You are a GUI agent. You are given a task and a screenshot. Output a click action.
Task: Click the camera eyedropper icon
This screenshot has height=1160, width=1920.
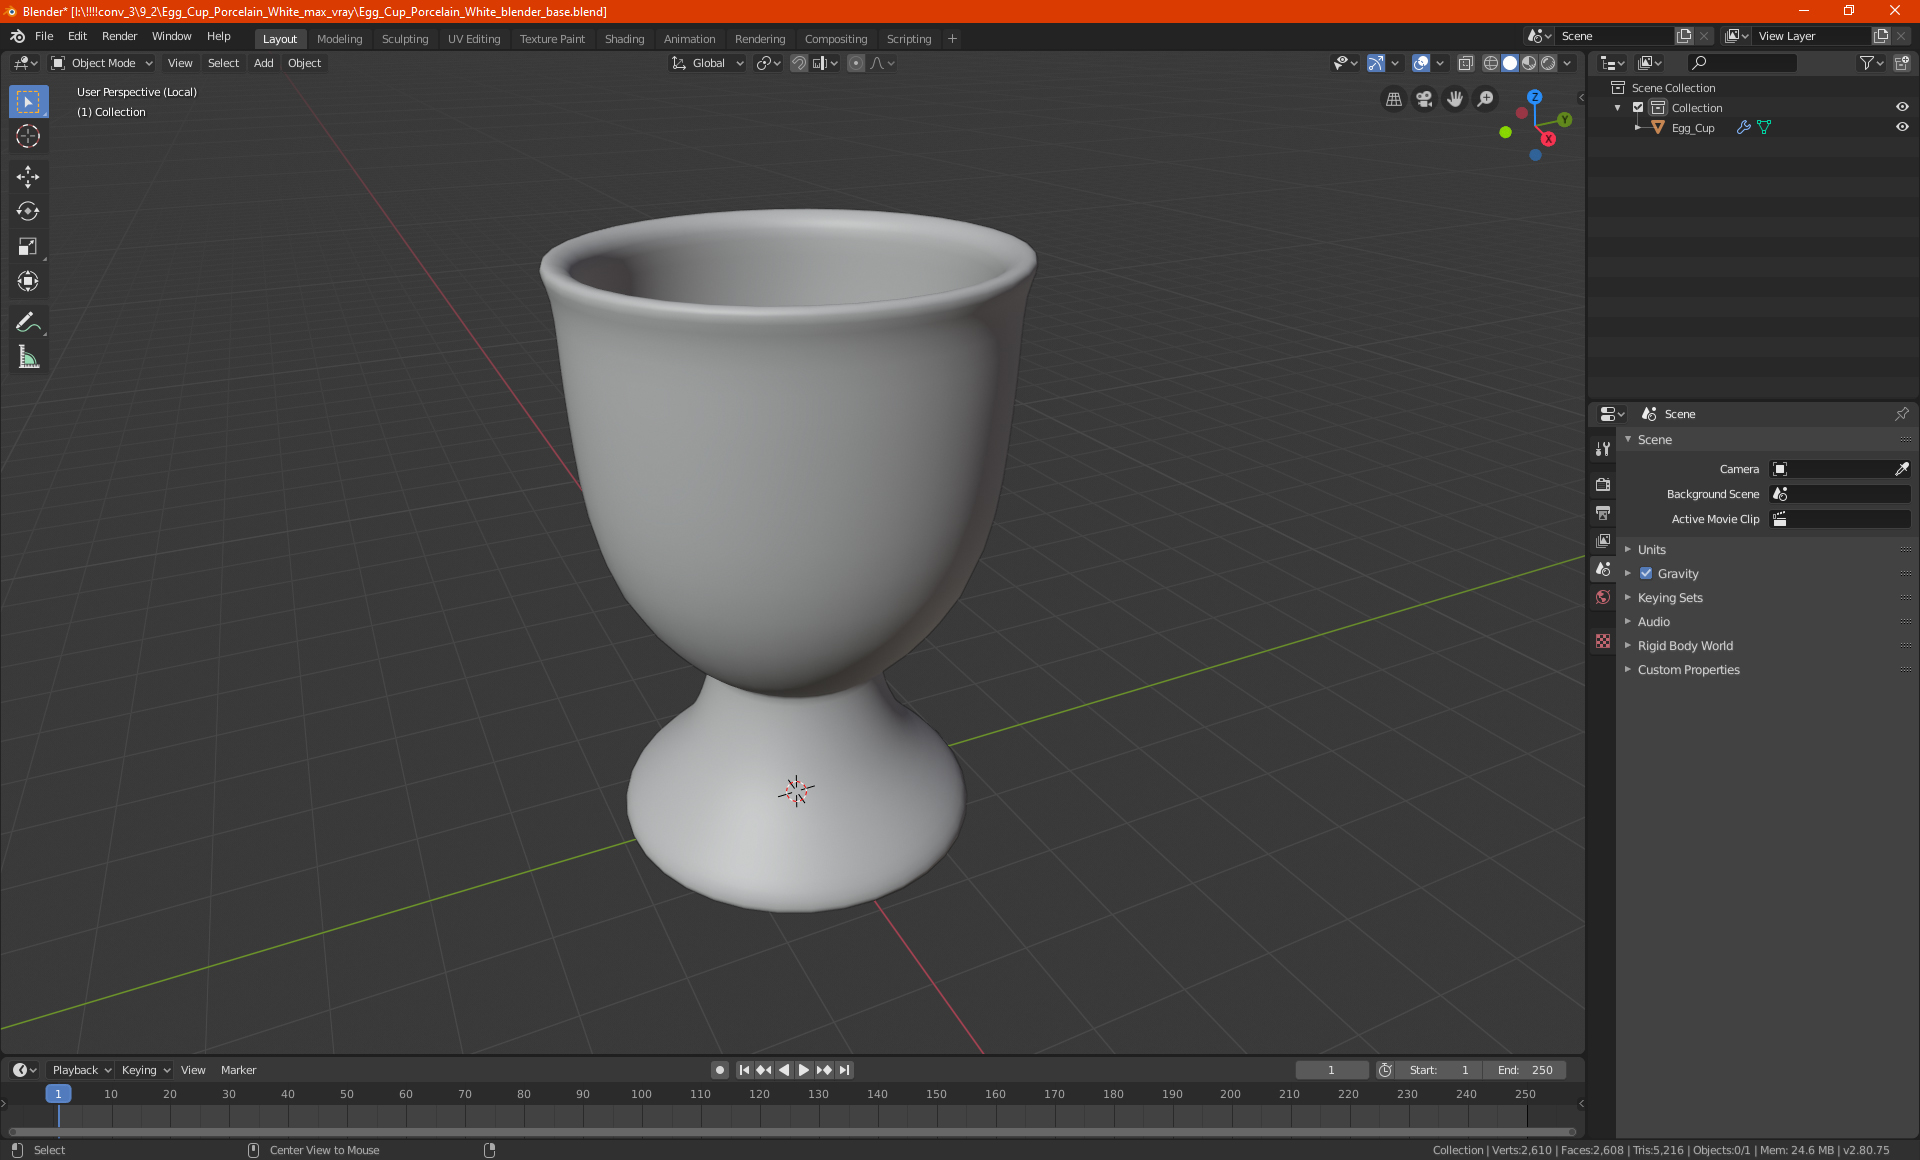(x=1901, y=469)
